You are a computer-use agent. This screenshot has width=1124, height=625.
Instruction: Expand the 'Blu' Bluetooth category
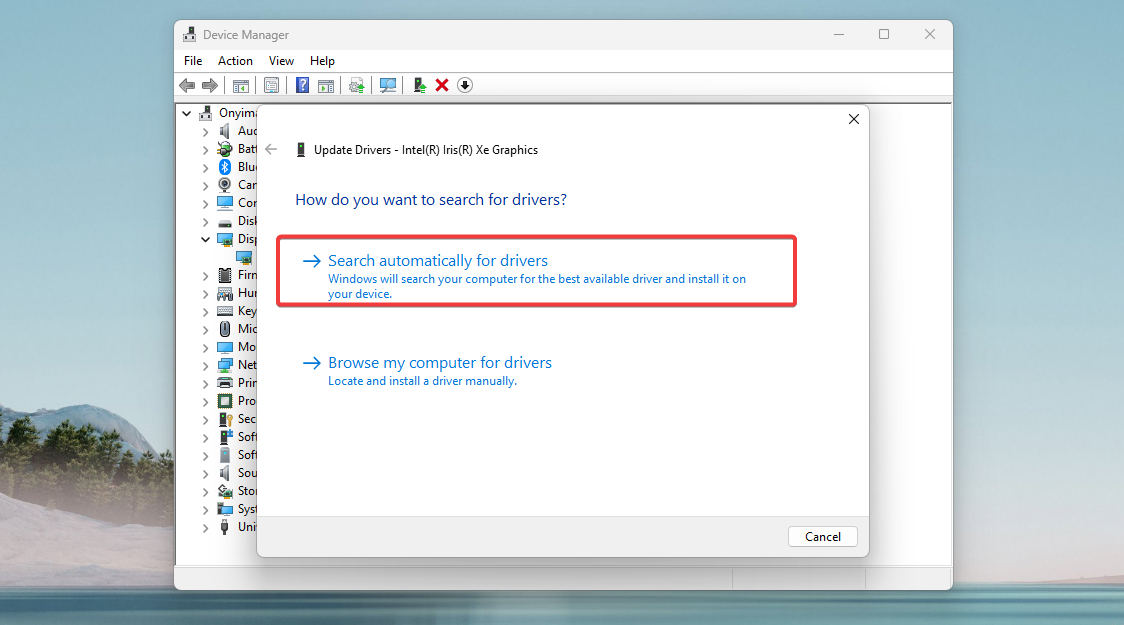point(205,168)
